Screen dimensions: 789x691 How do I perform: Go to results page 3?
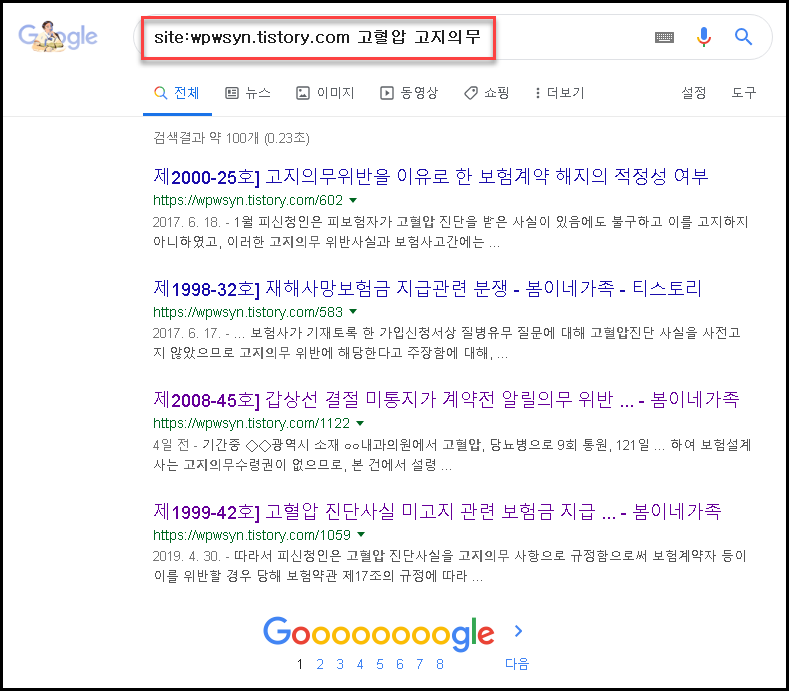pyautogui.click(x=340, y=664)
